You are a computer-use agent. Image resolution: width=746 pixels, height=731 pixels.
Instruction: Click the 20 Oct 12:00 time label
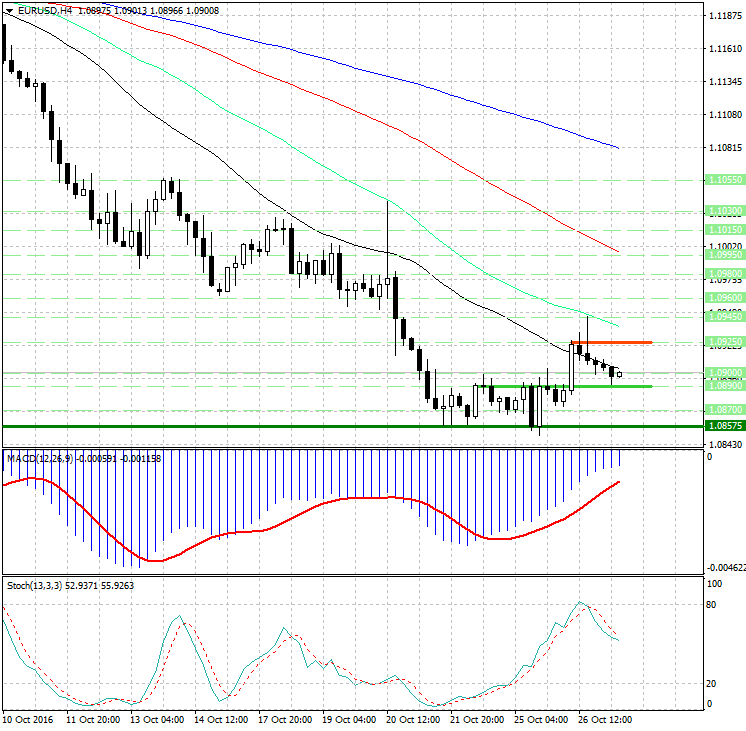(413, 719)
